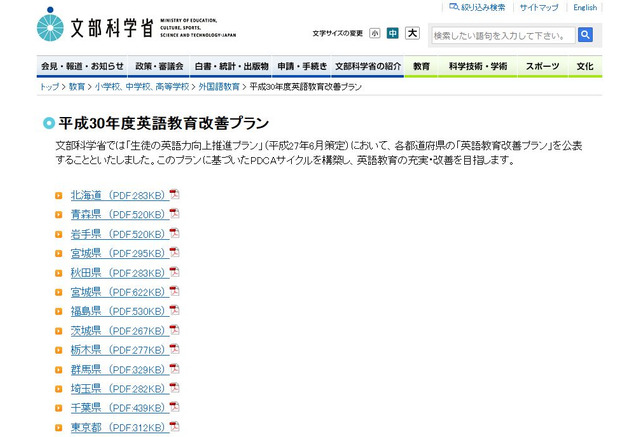Image resolution: width=640 pixels, height=437 pixels.
Task: Click the MEXT logo at top left
Action: (136, 25)
